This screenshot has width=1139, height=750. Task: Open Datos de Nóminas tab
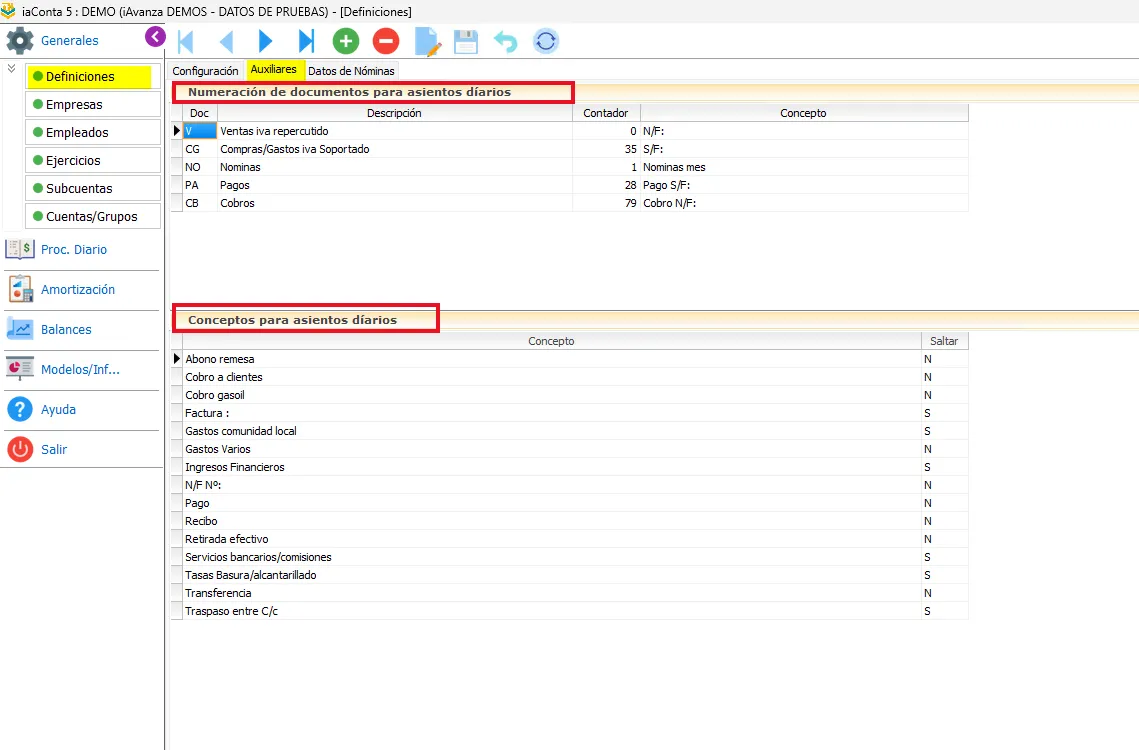tap(351, 70)
